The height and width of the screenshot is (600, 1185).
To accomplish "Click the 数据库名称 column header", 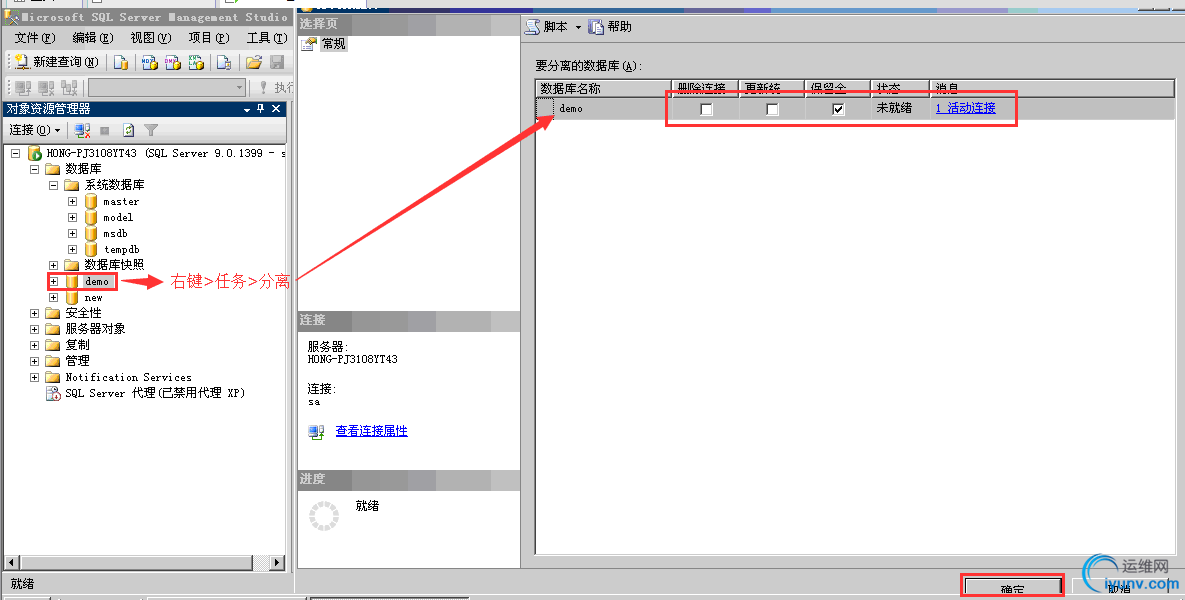I will click(x=604, y=89).
